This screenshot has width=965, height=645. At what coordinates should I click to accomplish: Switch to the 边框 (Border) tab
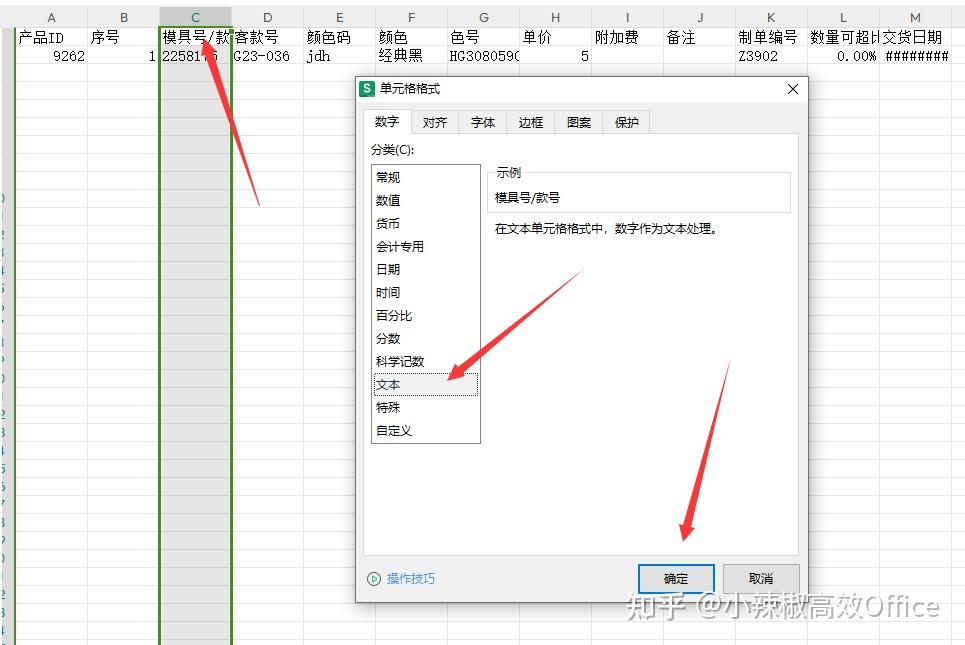coord(530,122)
